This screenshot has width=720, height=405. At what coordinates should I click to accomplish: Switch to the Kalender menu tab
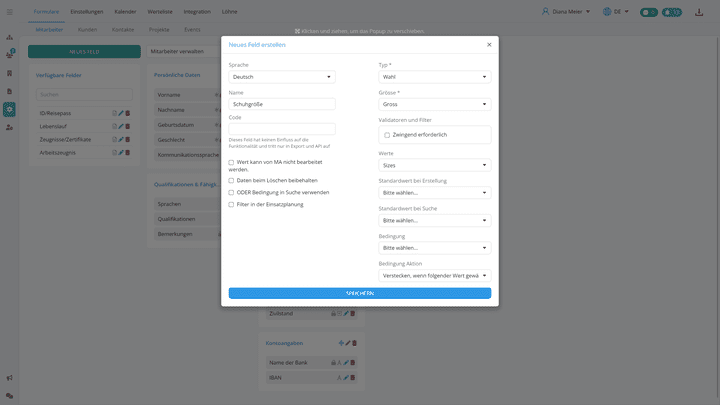click(125, 12)
